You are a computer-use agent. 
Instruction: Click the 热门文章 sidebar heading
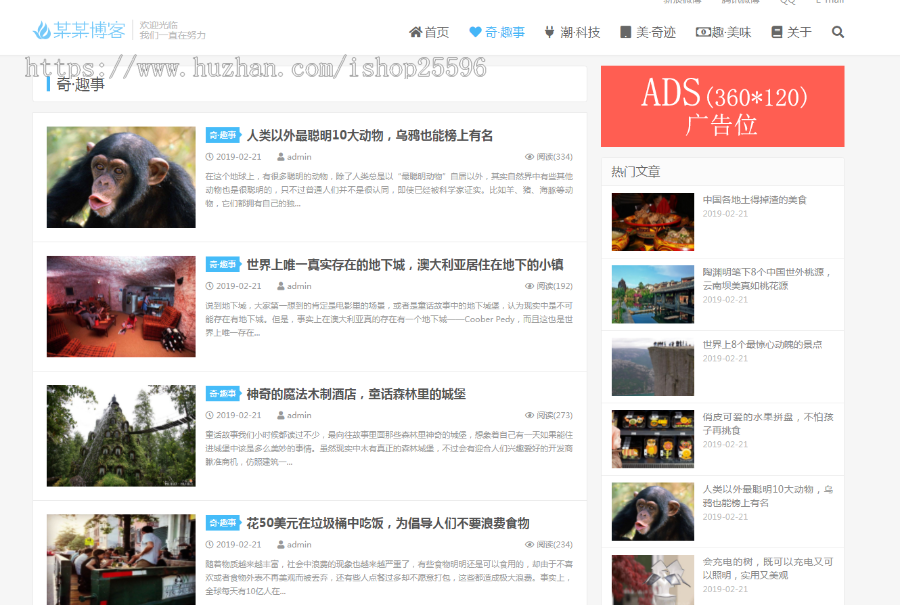point(635,172)
